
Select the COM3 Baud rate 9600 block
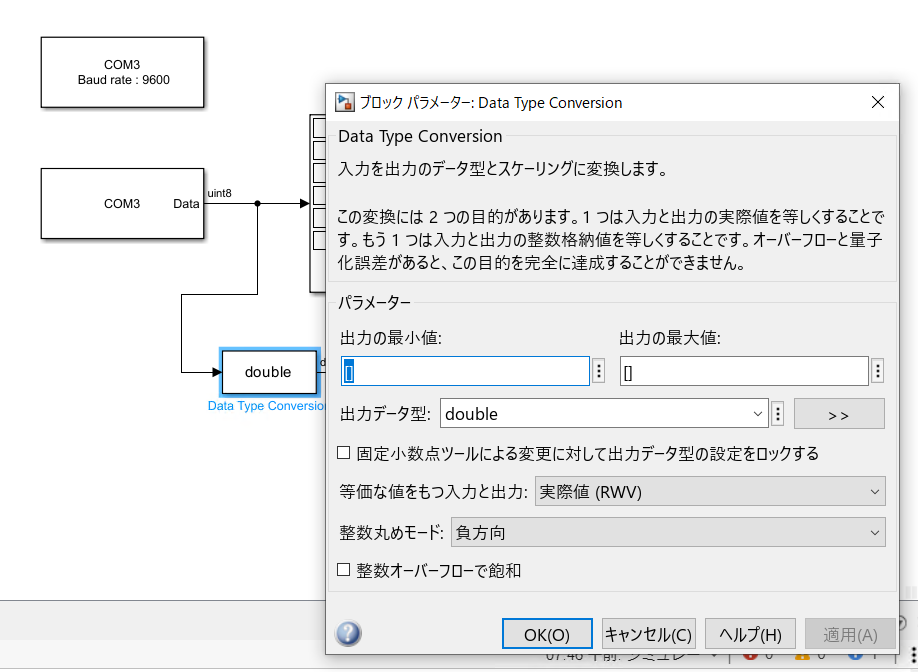tap(122, 73)
